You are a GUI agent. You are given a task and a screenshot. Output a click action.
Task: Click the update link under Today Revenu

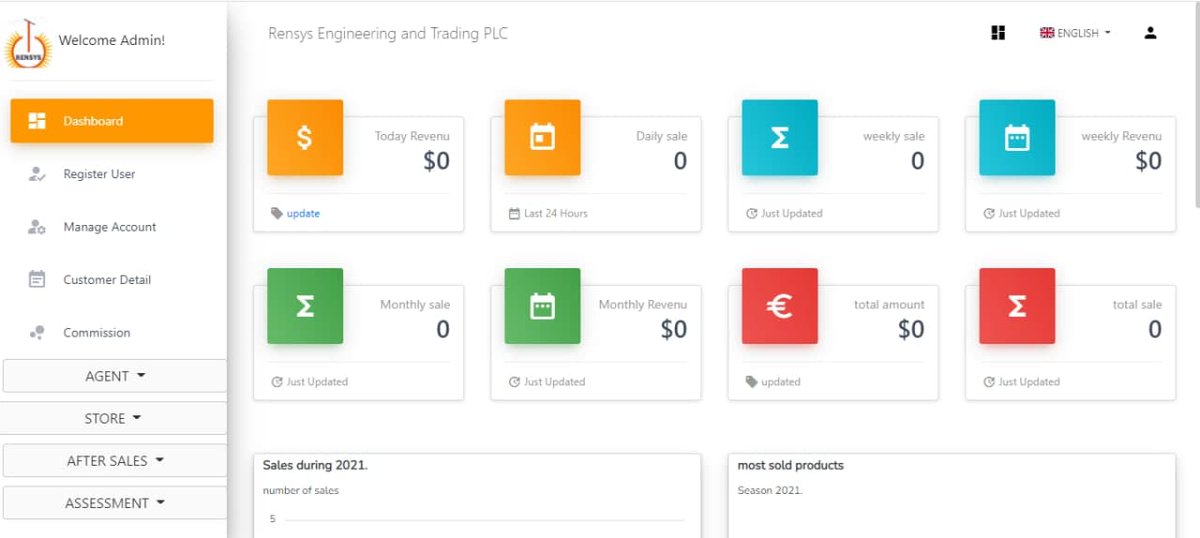303,214
